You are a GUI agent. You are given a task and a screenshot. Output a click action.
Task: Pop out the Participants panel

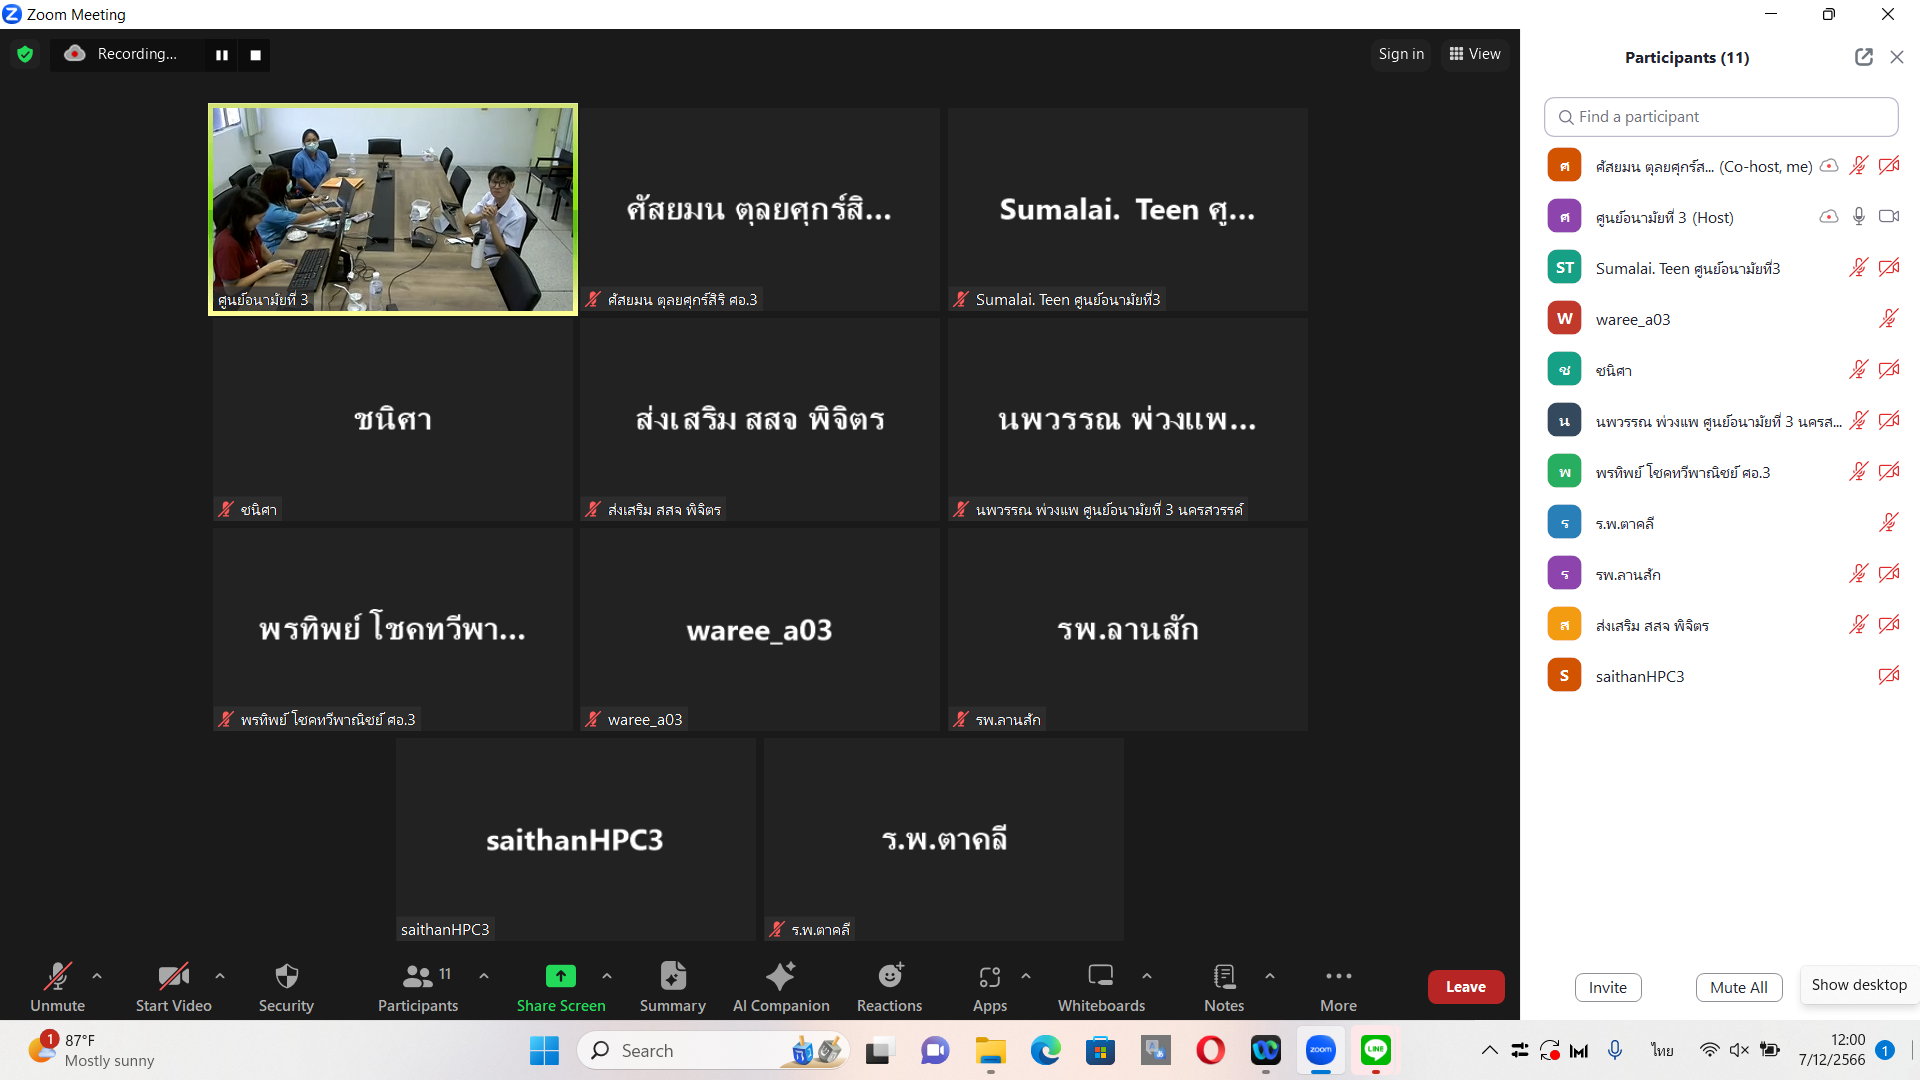click(x=1864, y=57)
